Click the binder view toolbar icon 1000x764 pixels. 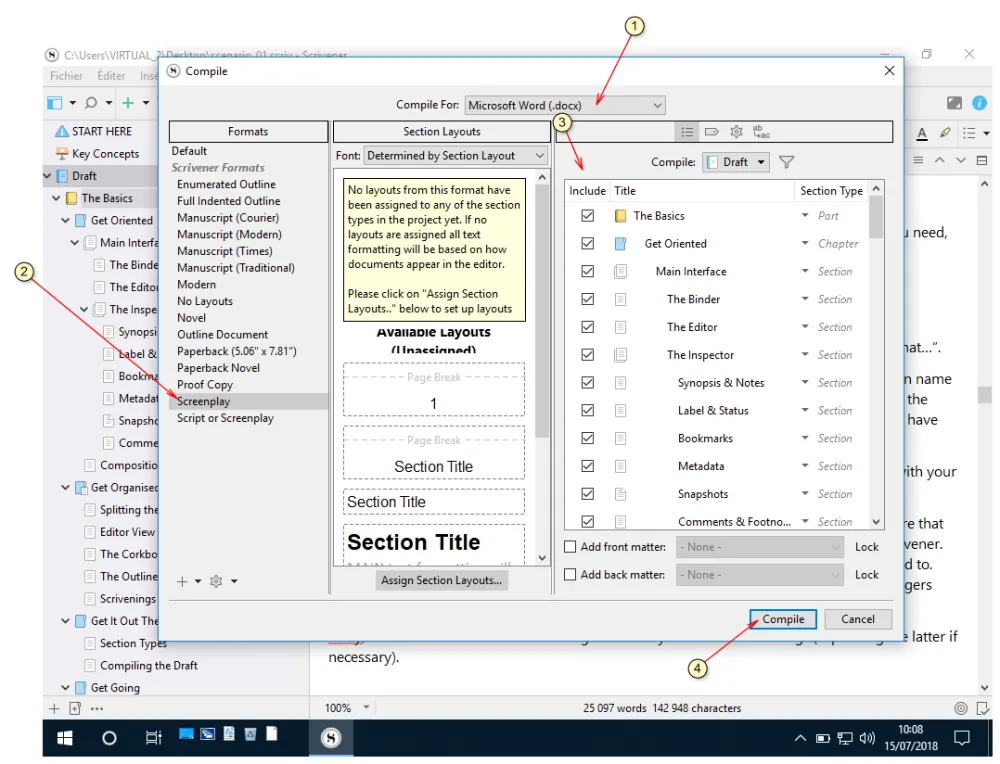[55, 103]
